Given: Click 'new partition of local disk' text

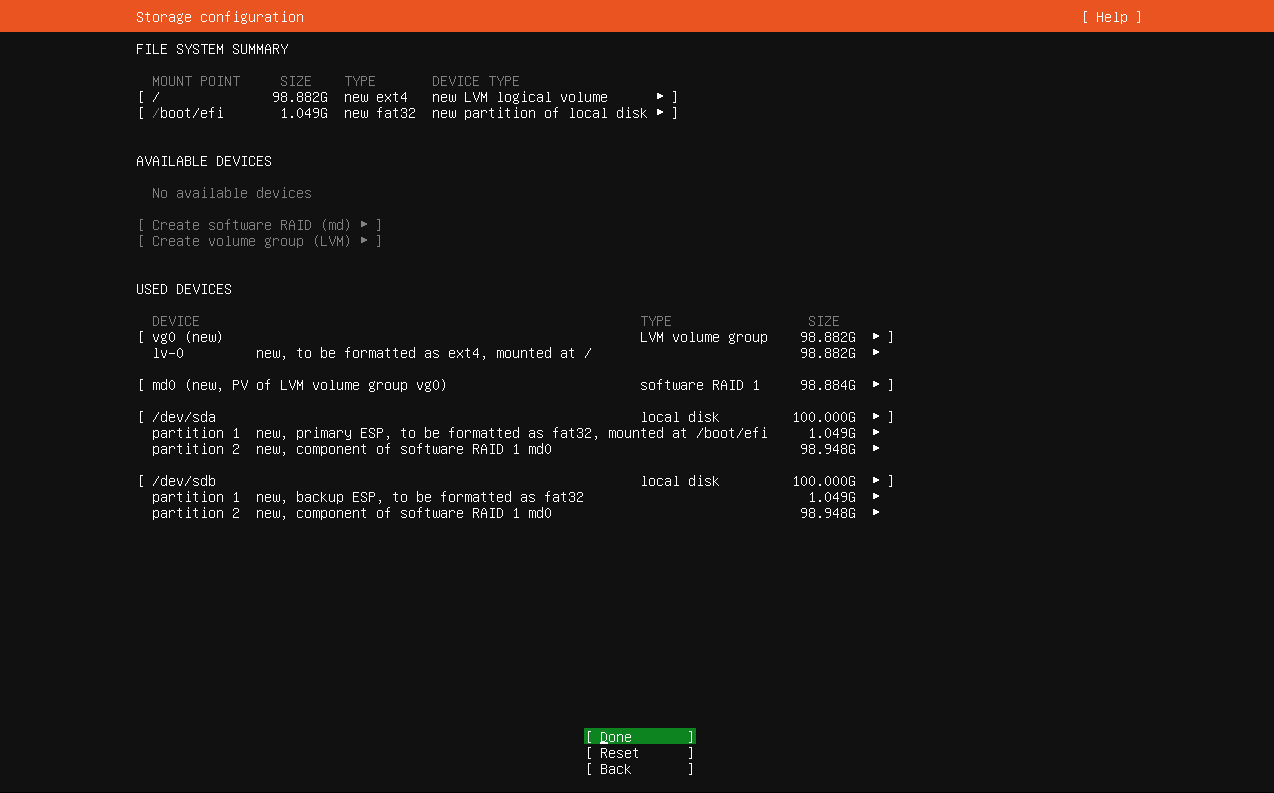Looking at the screenshot, I should tap(540, 113).
